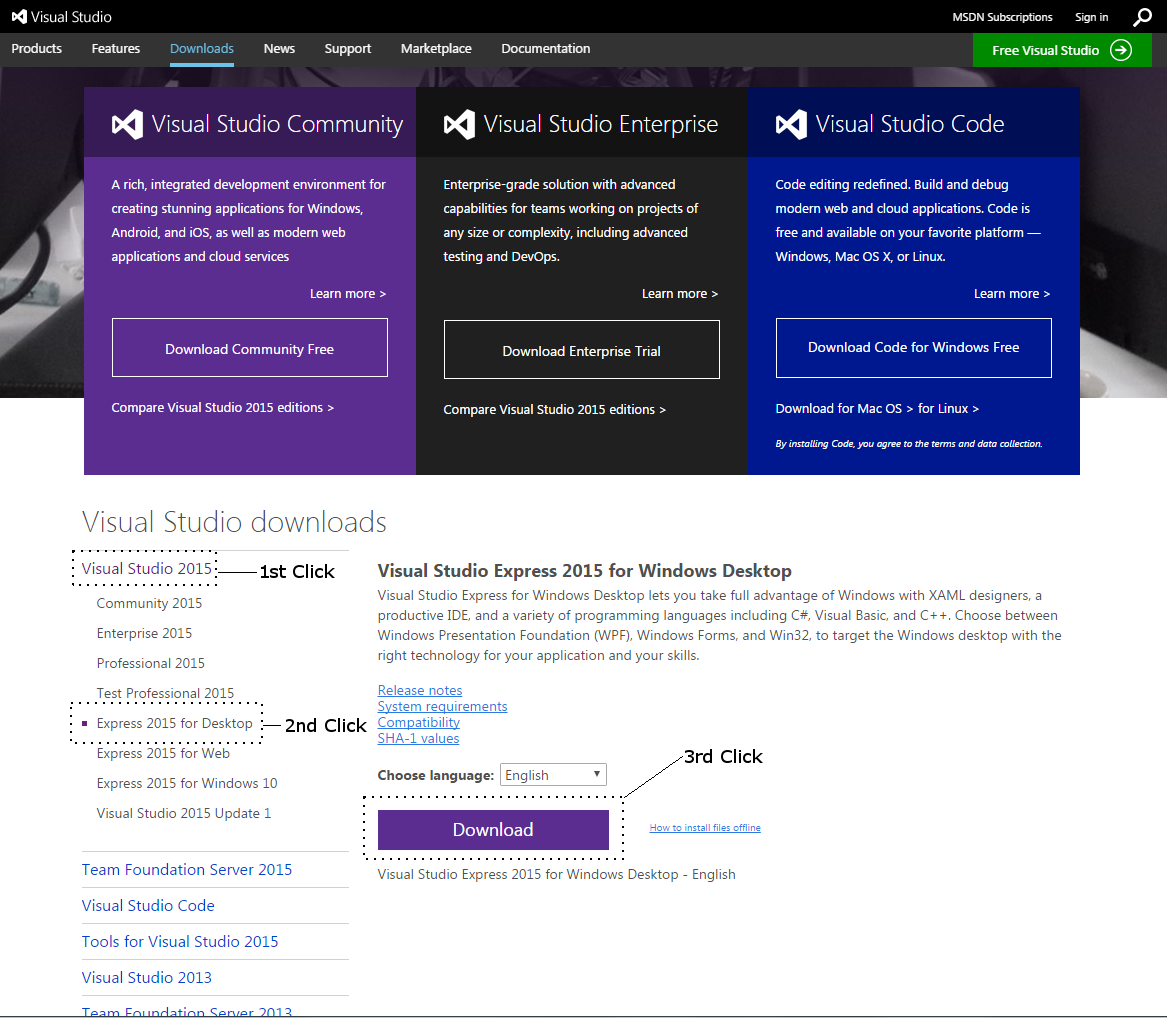Select Express 2015 for Web
This screenshot has width=1167, height=1018.
[163, 753]
